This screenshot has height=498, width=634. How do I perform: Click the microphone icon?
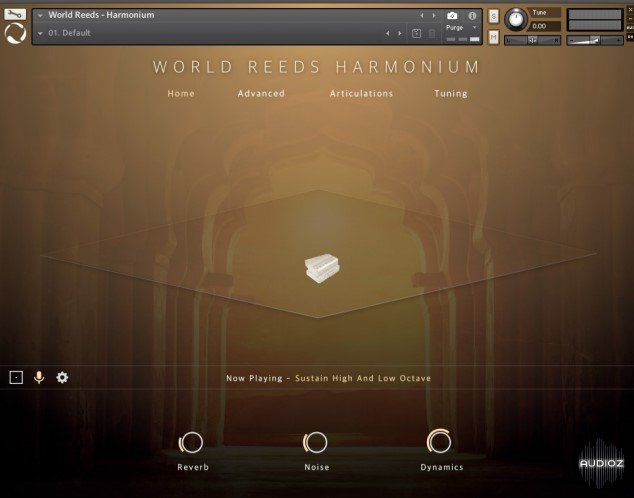tap(39, 377)
